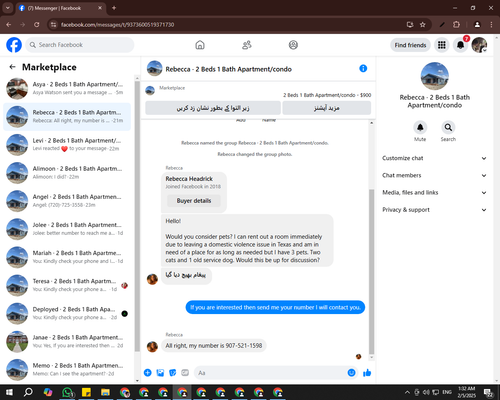Click the chat header title Rebecca

pyautogui.click(x=228, y=69)
